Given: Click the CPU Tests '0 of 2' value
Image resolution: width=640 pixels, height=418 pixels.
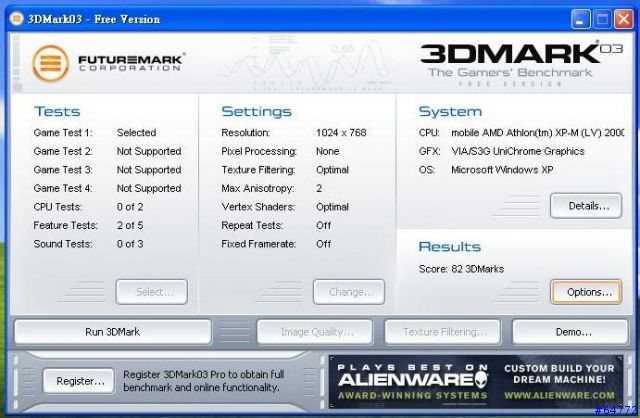Looking at the screenshot, I should coord(130,207).
